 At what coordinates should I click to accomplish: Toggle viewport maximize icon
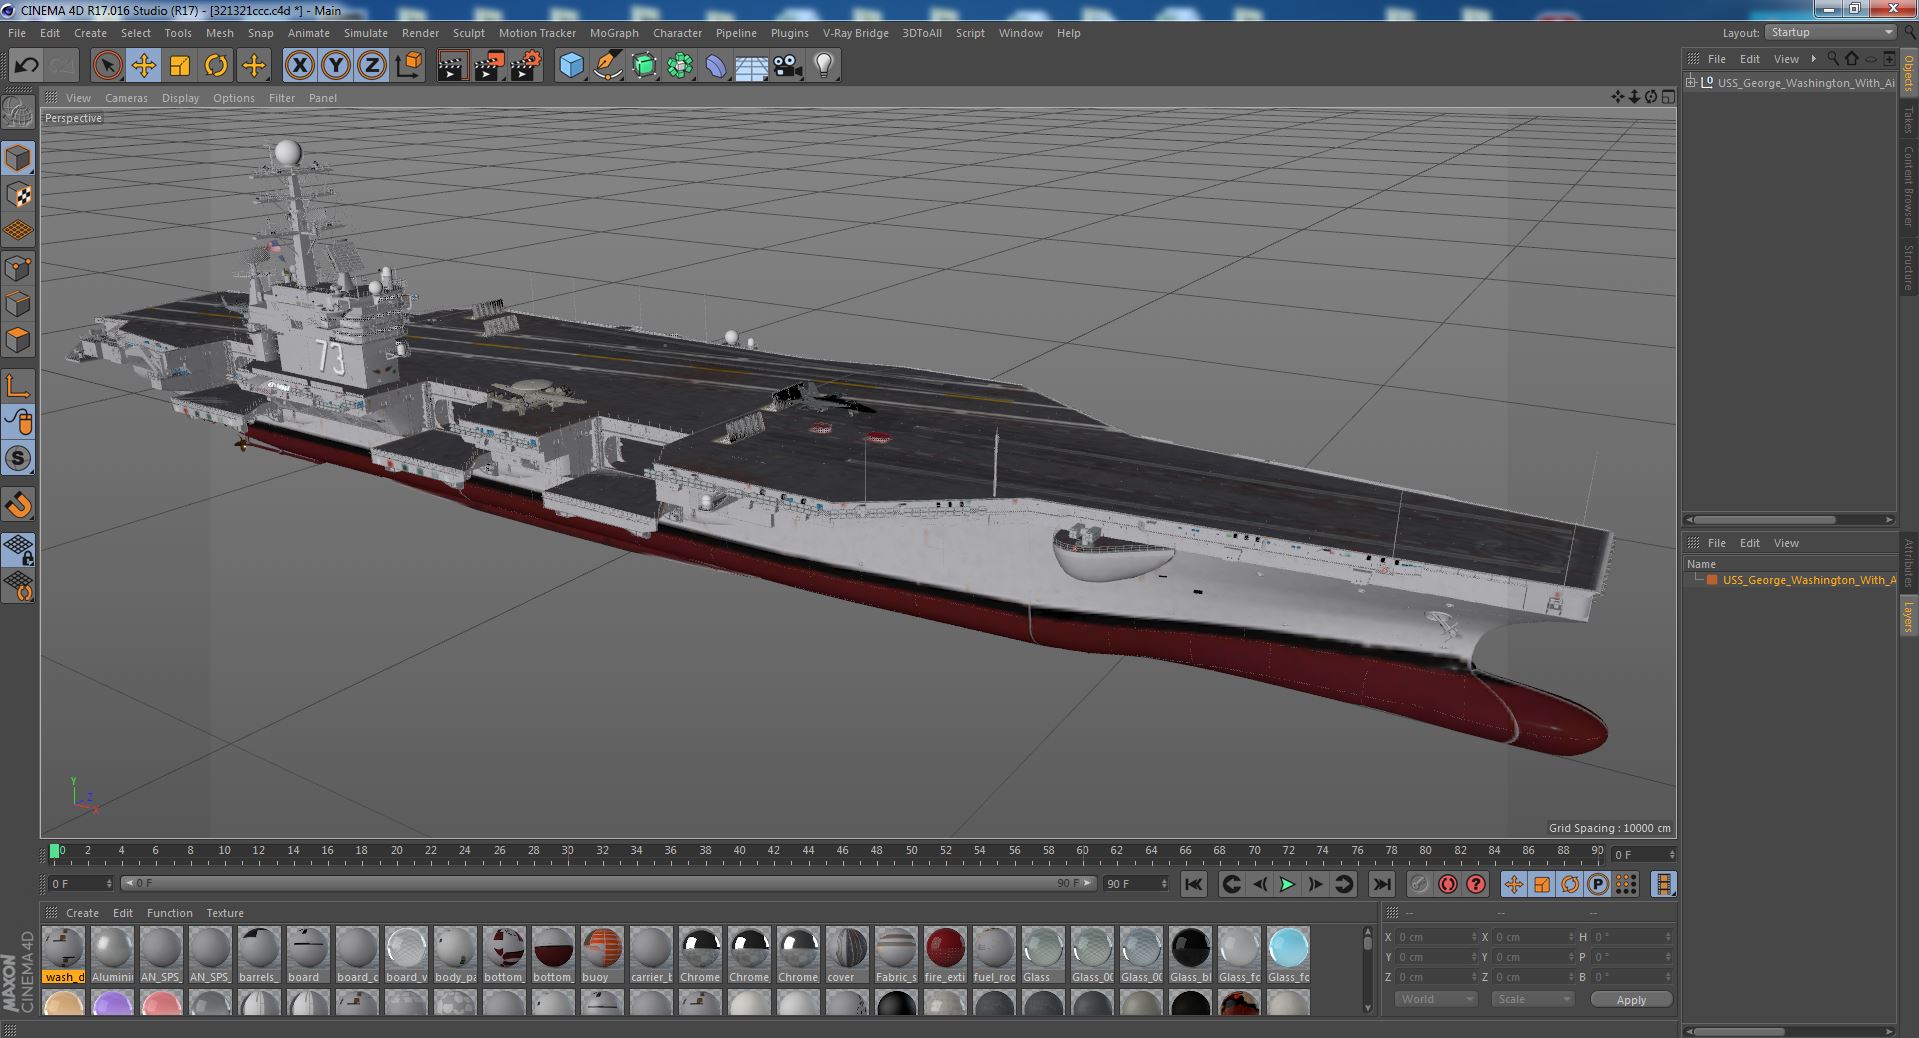(x=1668, y=97)
